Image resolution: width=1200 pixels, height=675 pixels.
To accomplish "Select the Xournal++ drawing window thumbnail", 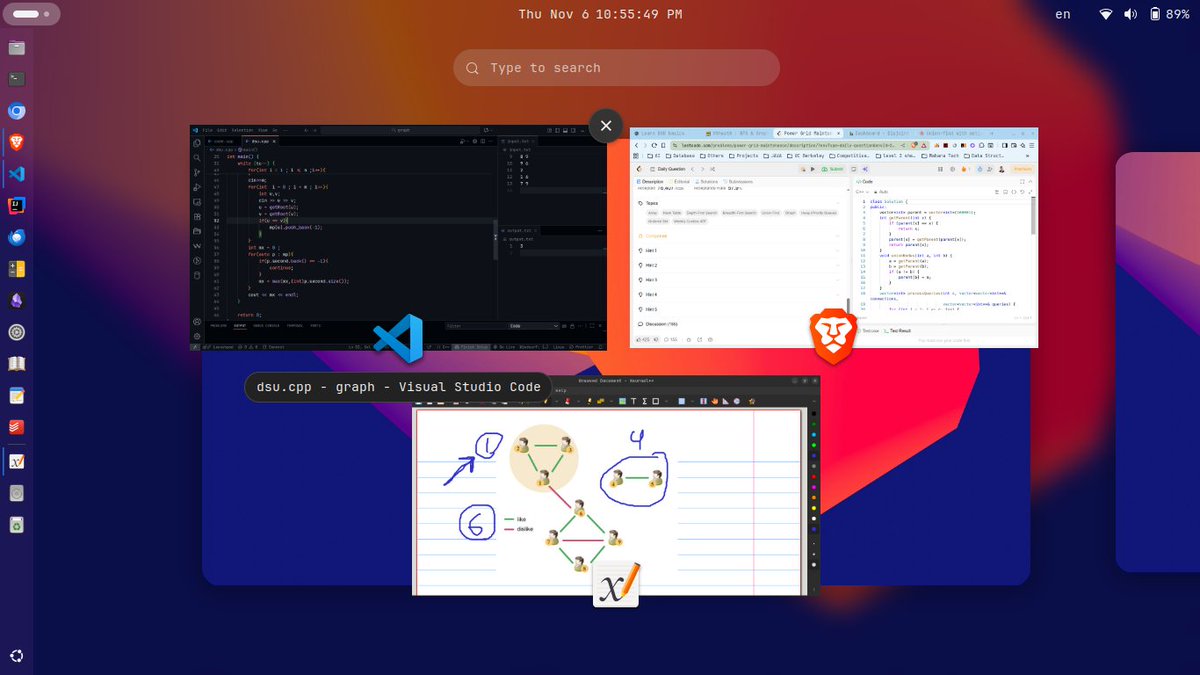I will coord(616,485).
